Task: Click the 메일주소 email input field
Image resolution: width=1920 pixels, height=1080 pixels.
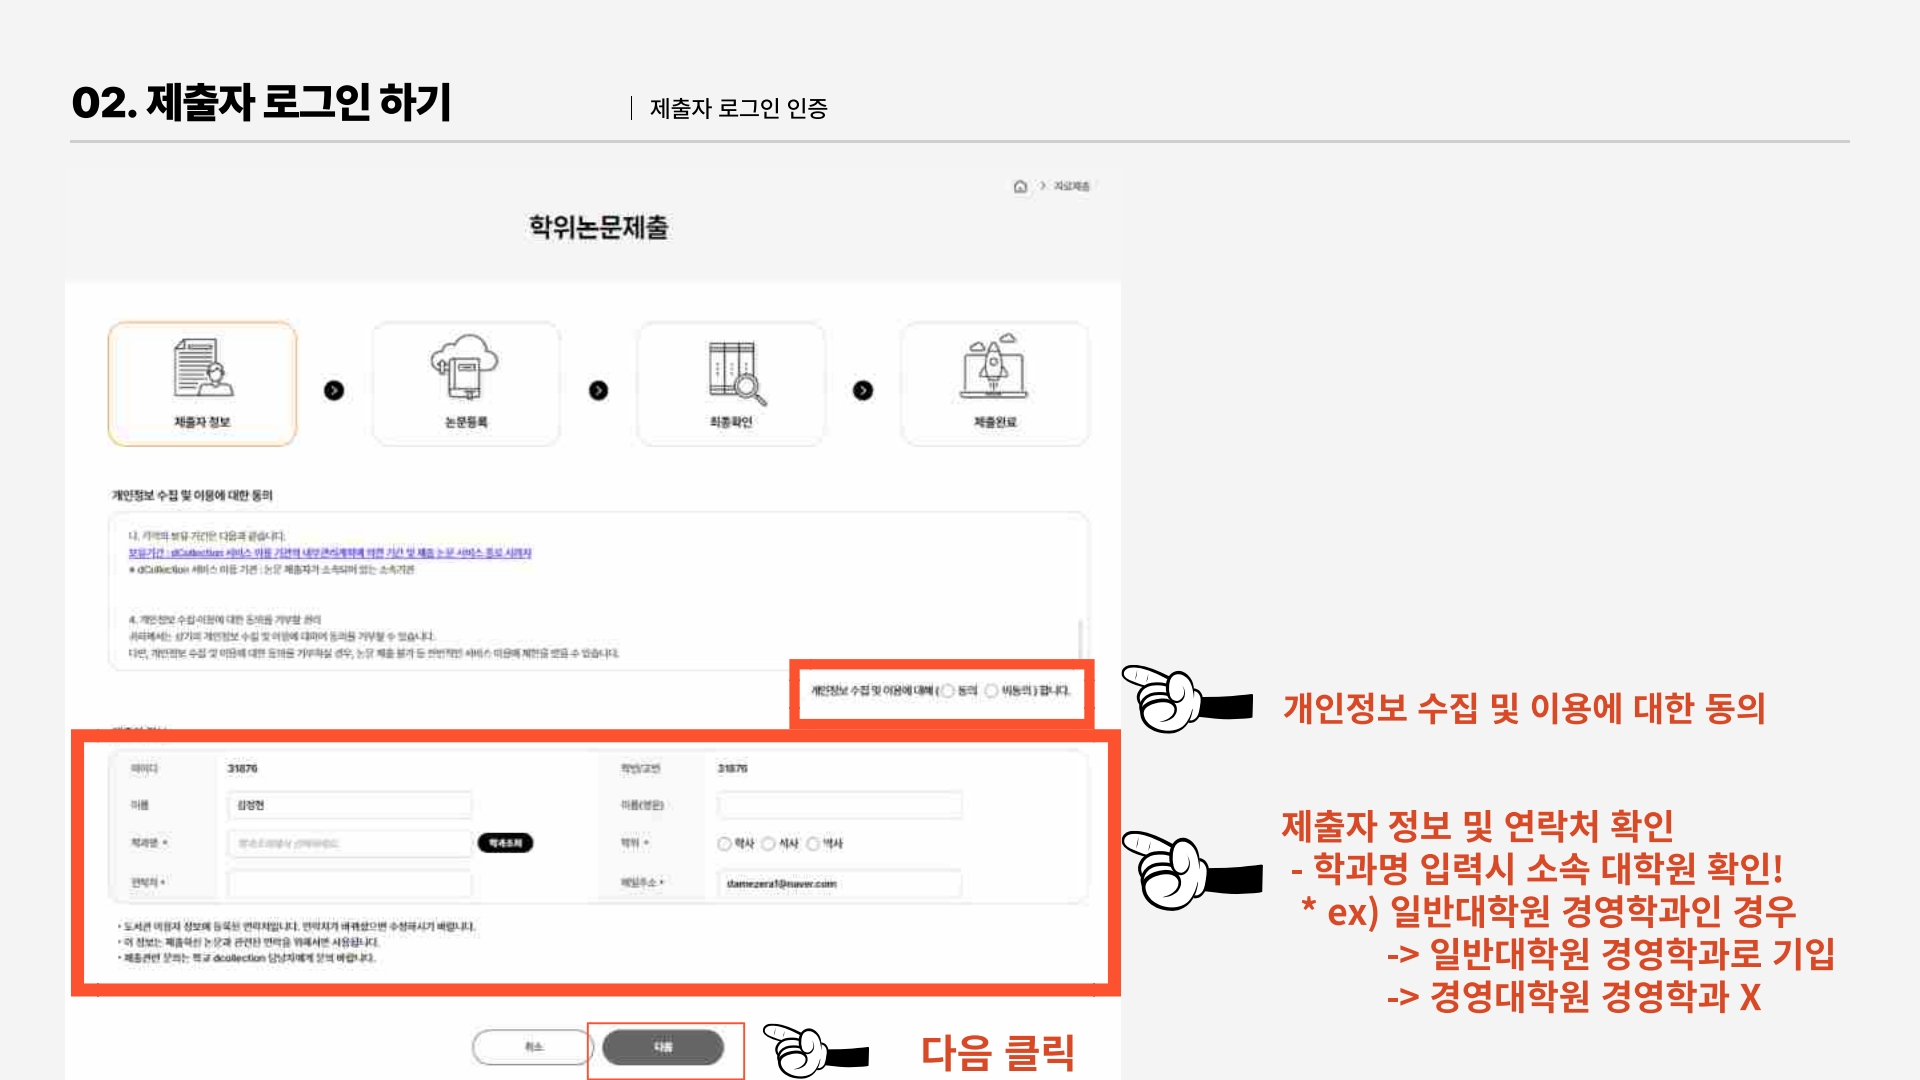Action: click(839, 884)
